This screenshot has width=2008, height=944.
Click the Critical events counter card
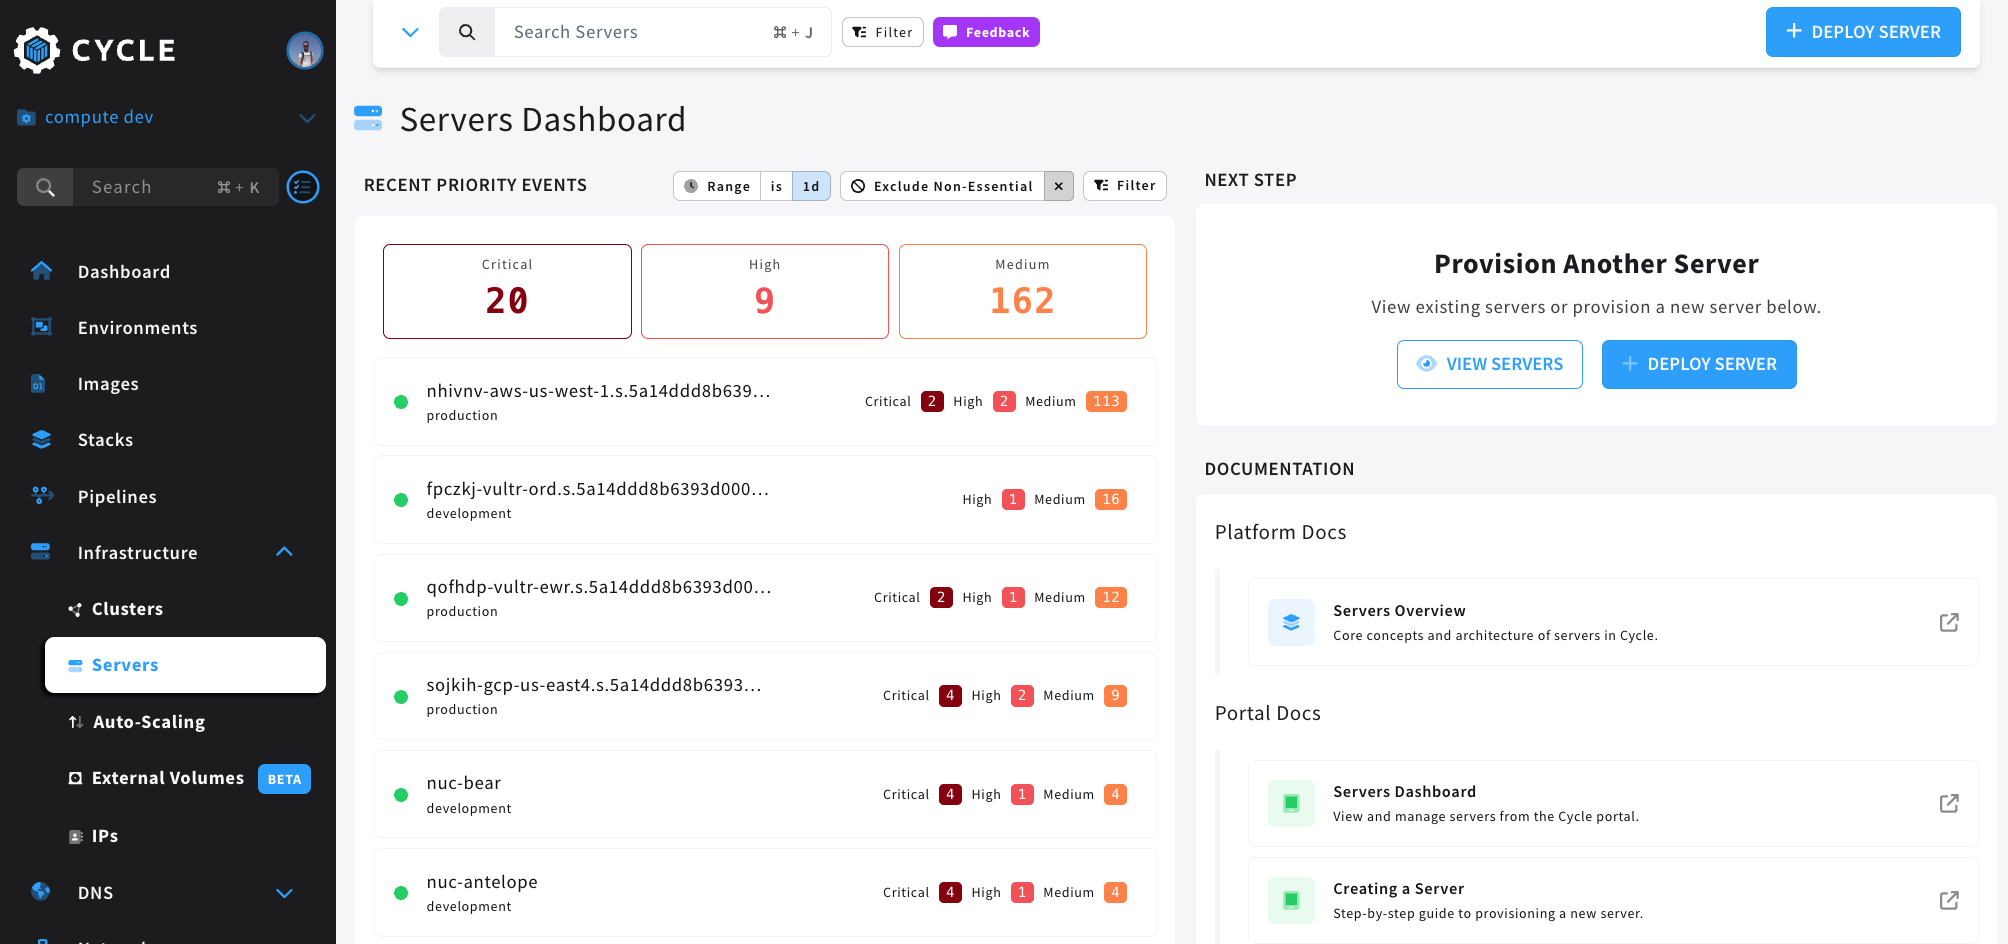point(507,291)
